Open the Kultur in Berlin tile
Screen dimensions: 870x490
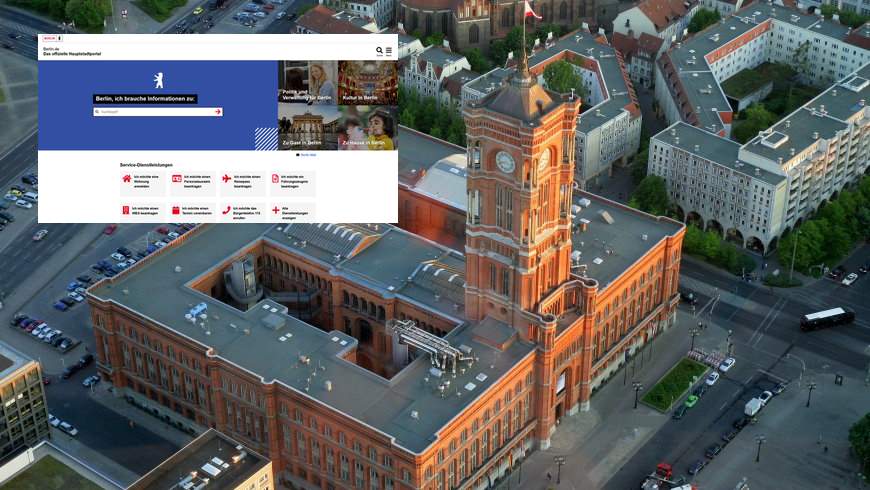[x=367, y=82]
